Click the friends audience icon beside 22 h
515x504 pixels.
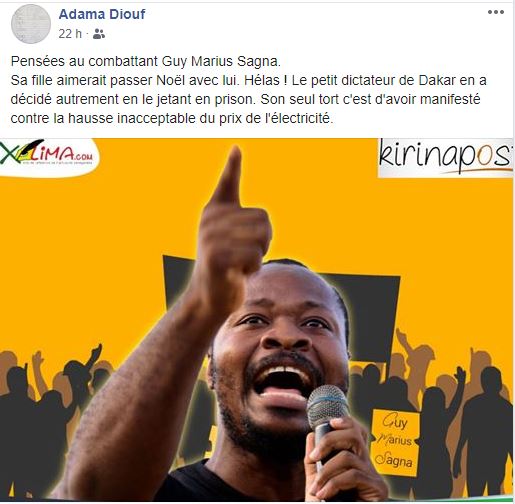pos(99,34)
